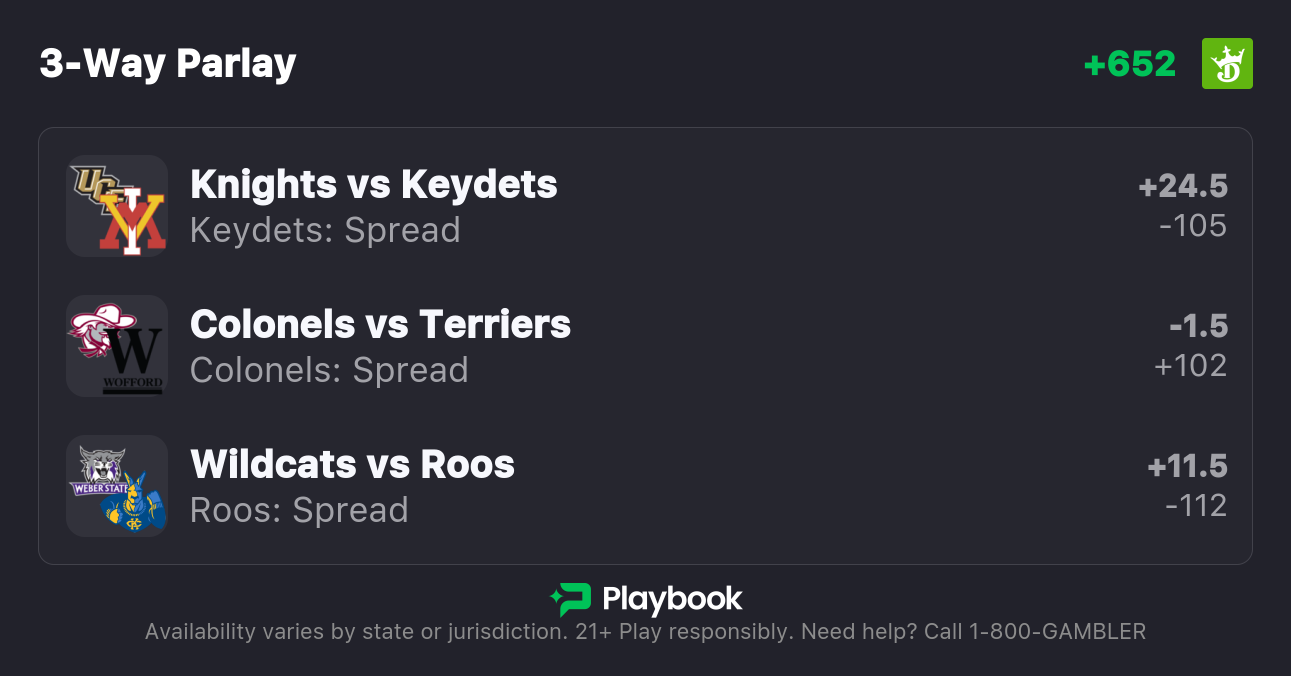Click the Colonels vs Terriers team logos
Viewport: 1291px width, 676px height.
pyautogui.click(x=117, y=346)
